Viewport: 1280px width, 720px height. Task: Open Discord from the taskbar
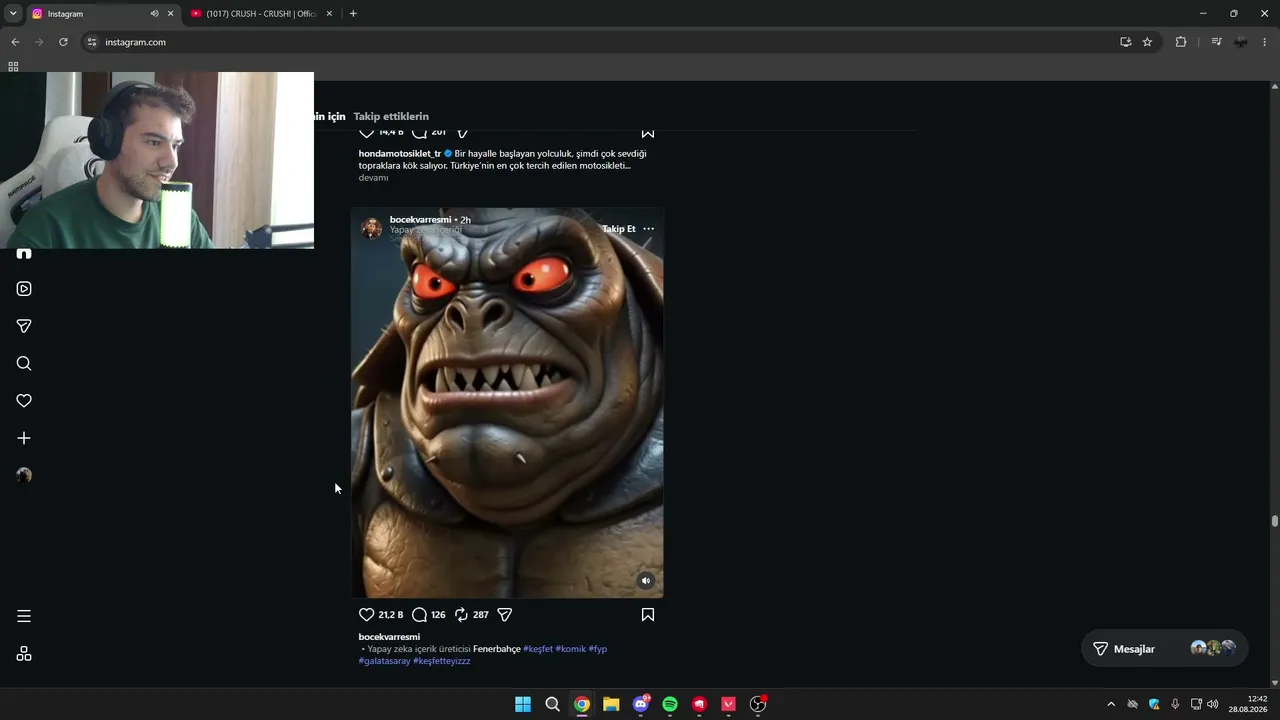[x=641, y=704]
